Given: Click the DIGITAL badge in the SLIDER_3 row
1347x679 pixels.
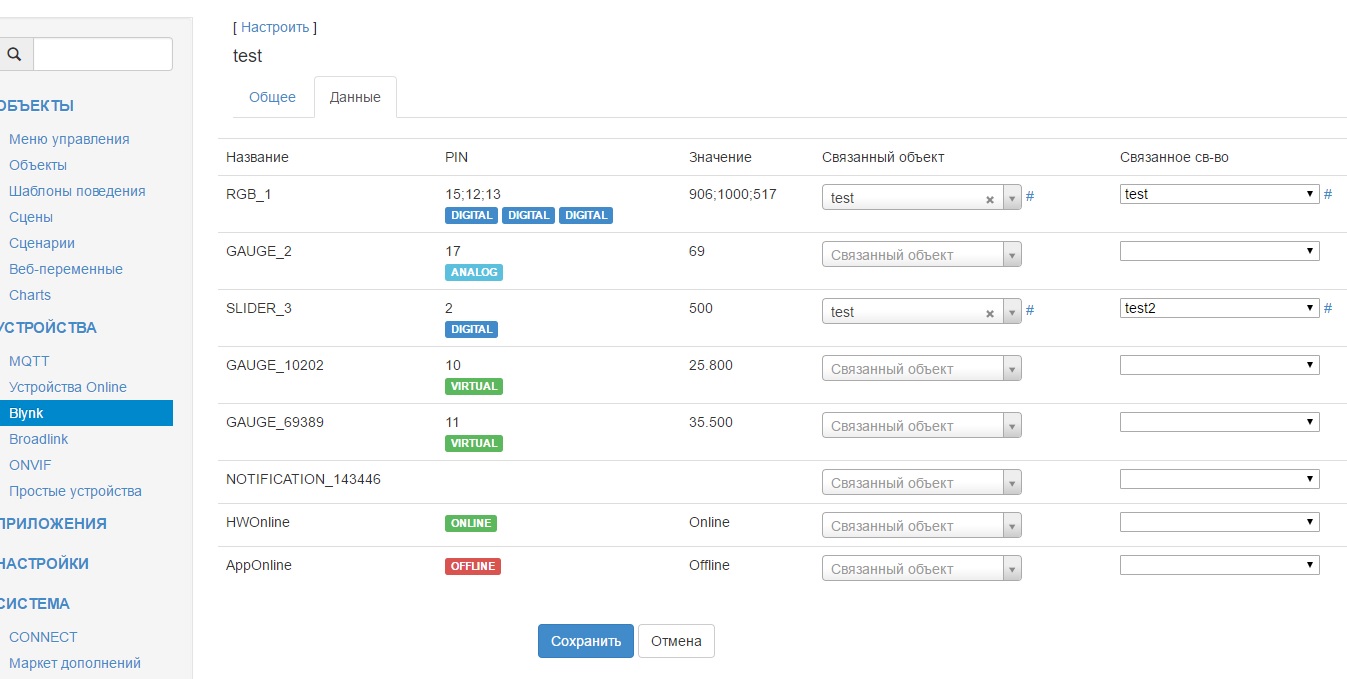Looking at the screenshot, I should 471,329.
